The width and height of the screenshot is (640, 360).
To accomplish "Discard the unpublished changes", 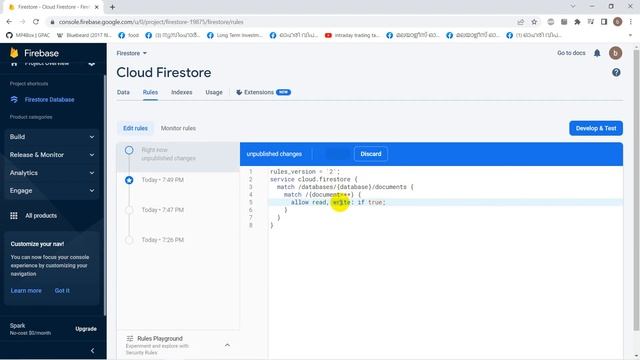I will [x=371, y=154].
